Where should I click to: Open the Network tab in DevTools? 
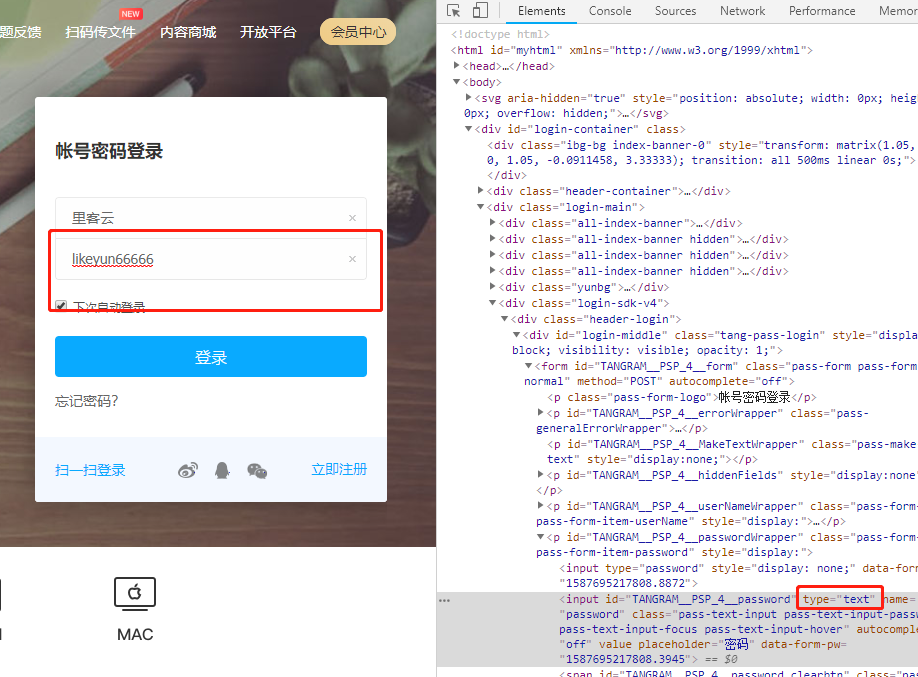[742, 11]
